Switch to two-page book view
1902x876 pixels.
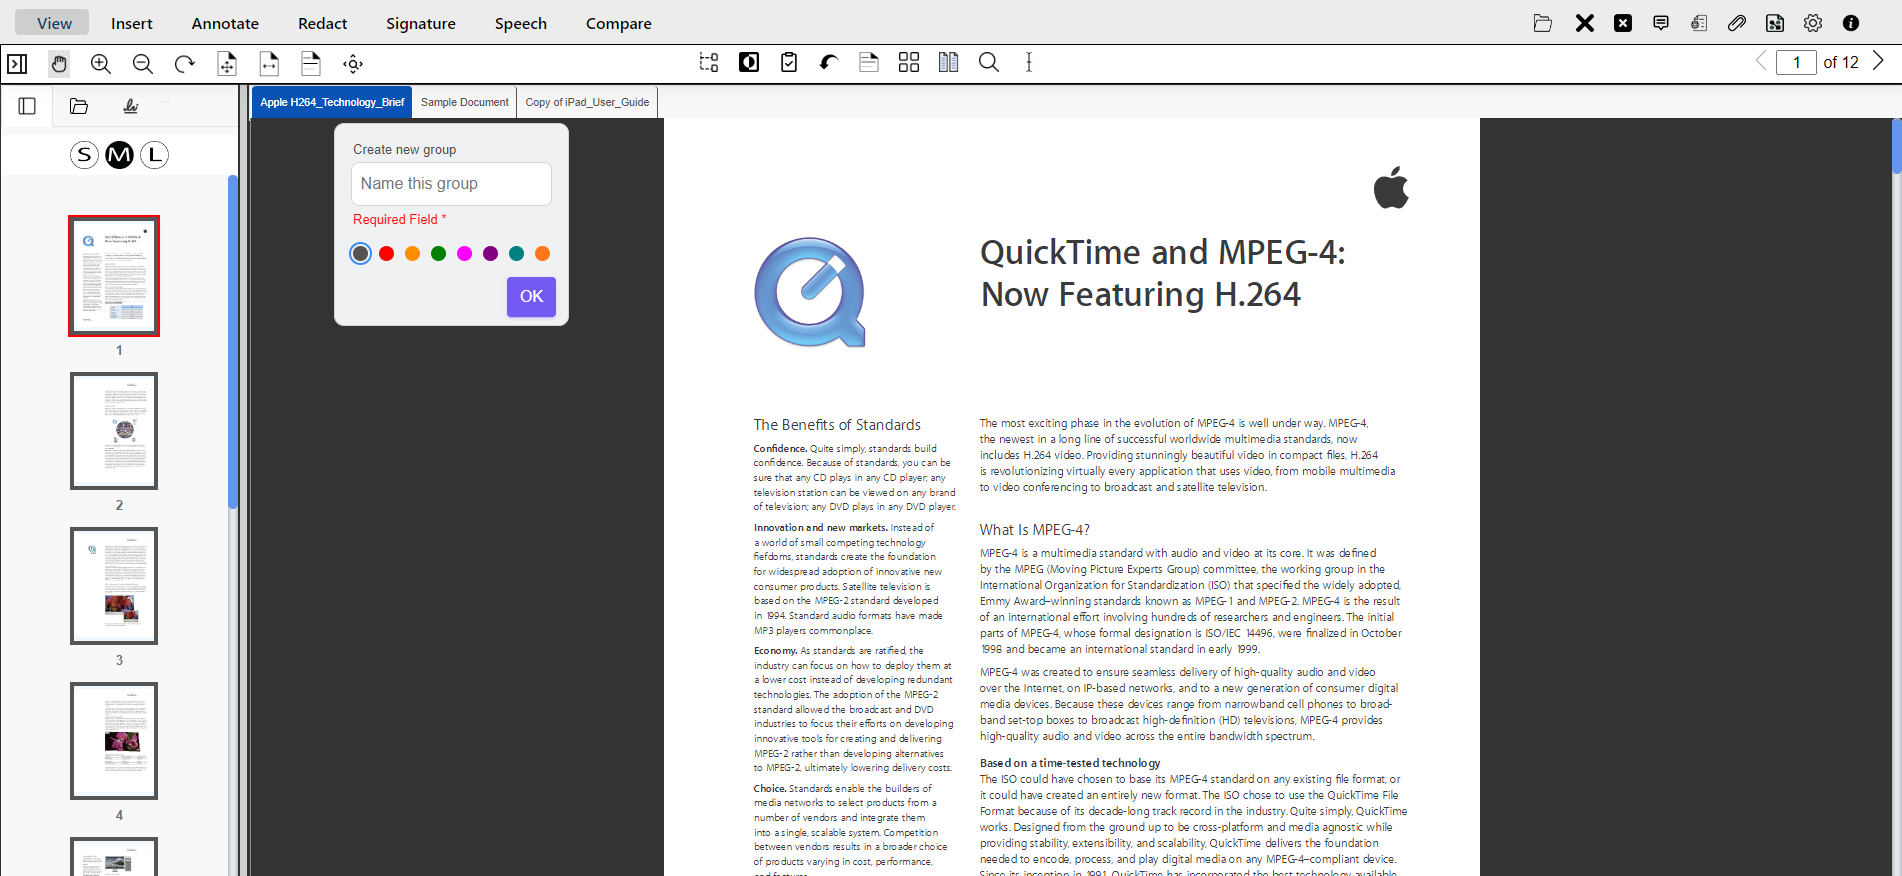949,62
